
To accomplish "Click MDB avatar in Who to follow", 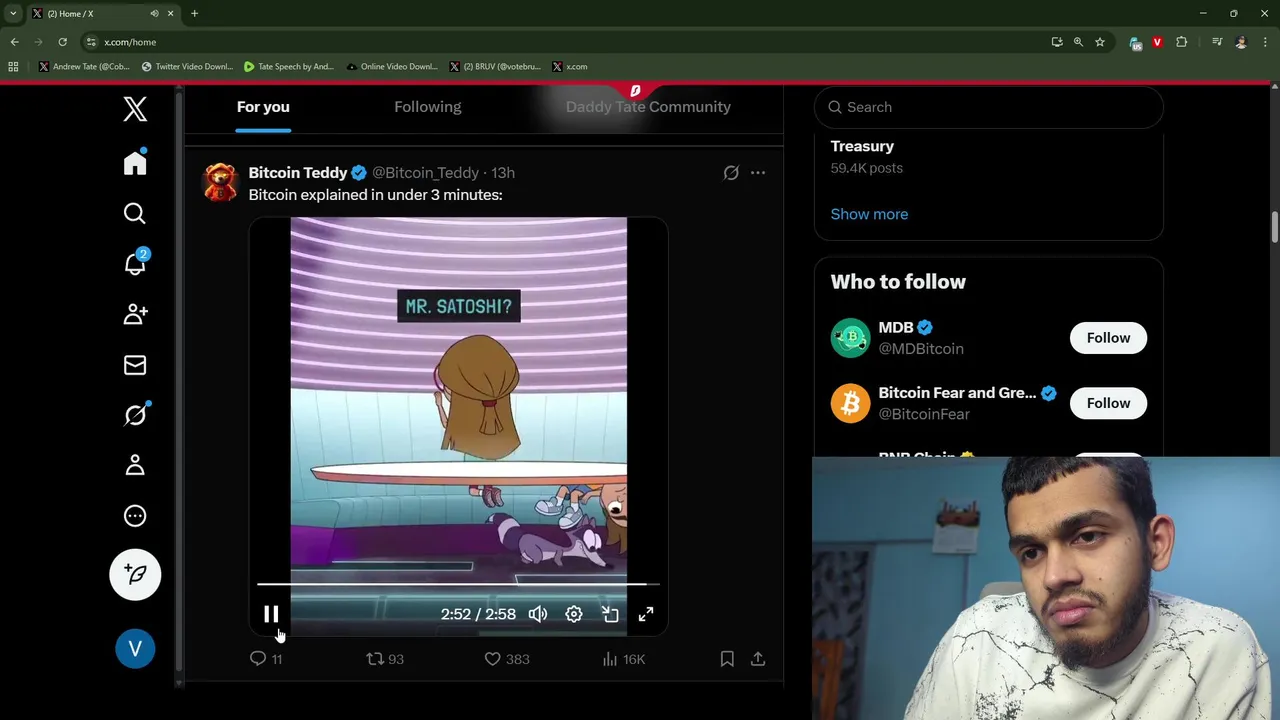I will [850, 338].
